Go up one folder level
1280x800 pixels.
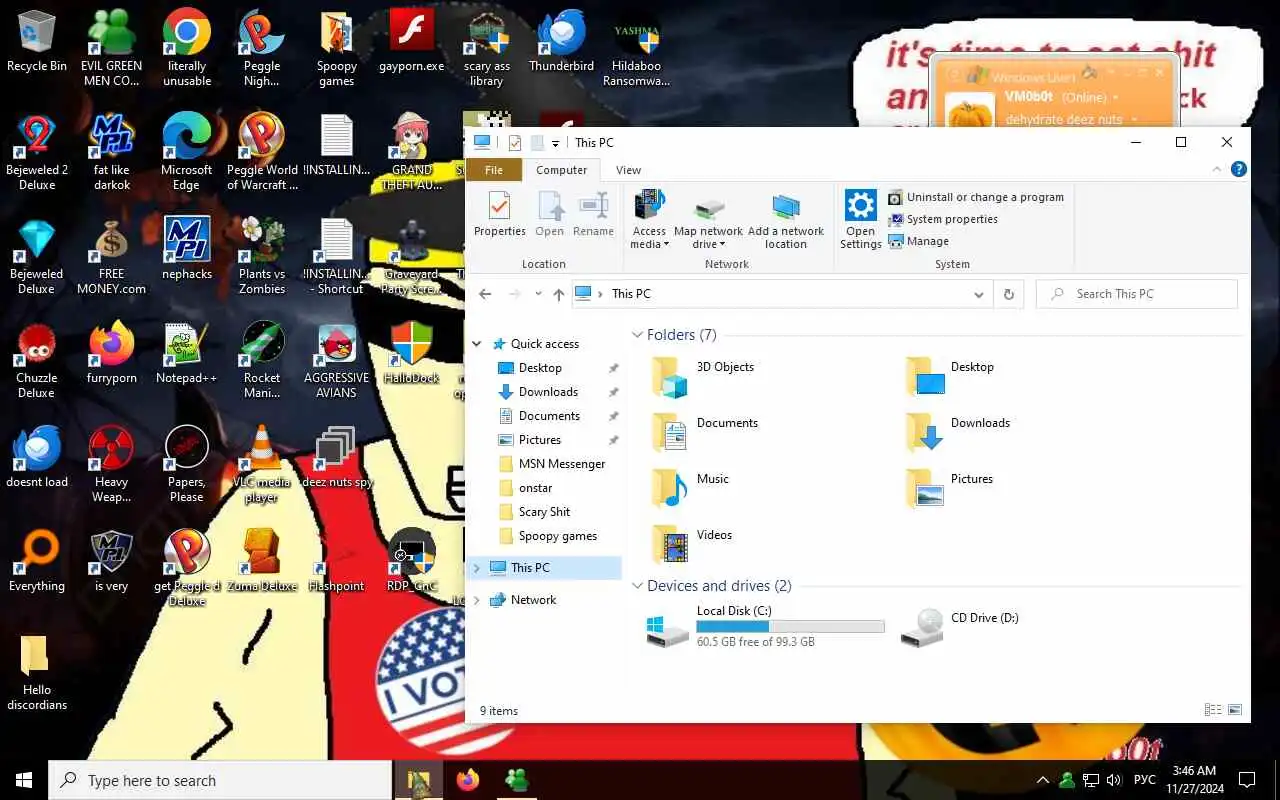coord(559,294)
